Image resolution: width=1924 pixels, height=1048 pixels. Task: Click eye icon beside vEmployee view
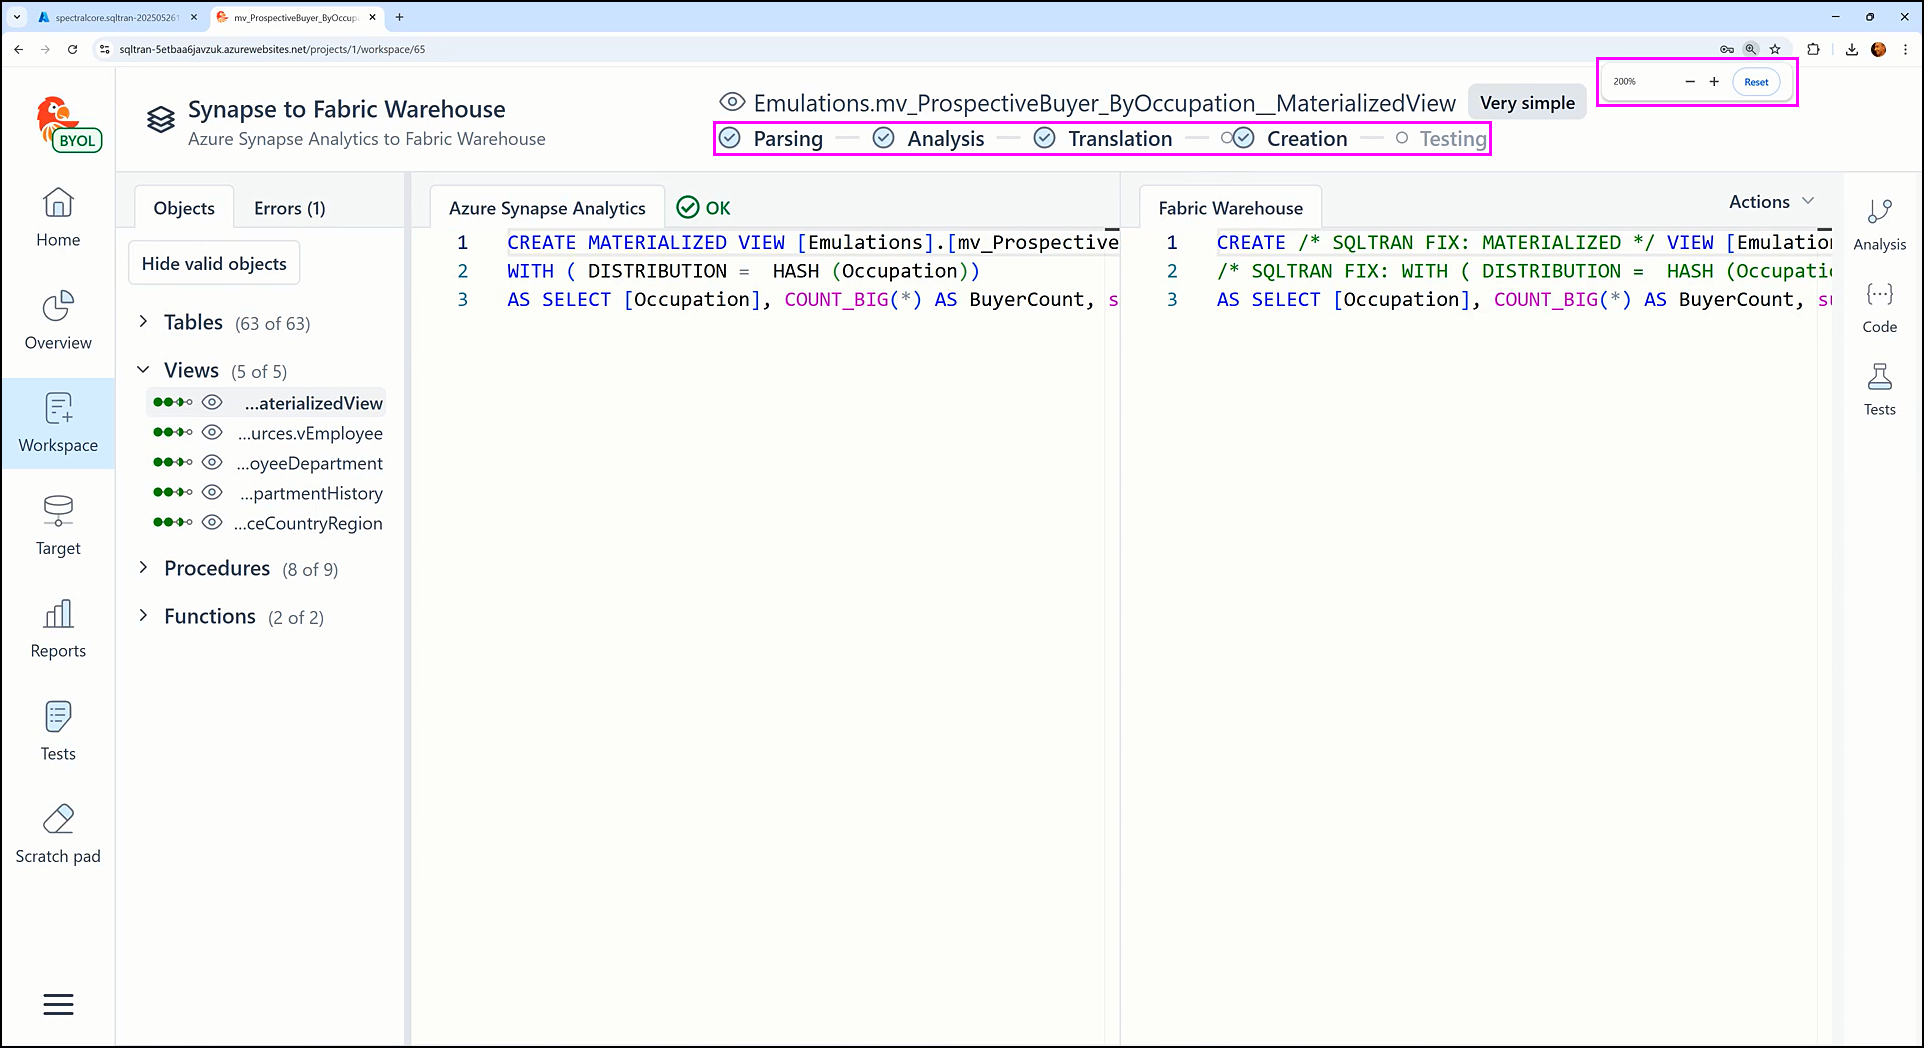click(x=212, y=433)
